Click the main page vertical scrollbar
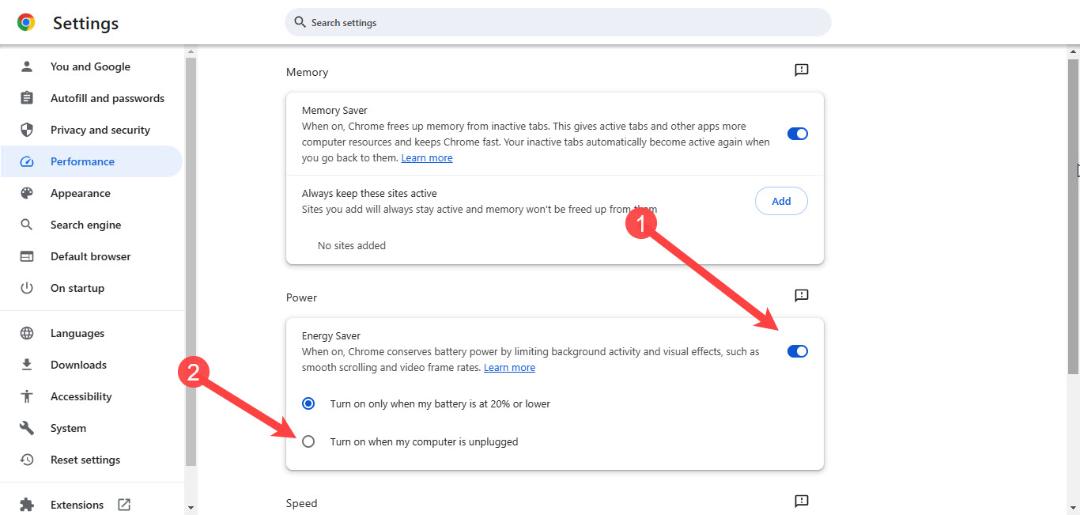Viewport: 1080px width, 515px height. pyautogui.click(x=1073, y=217)
